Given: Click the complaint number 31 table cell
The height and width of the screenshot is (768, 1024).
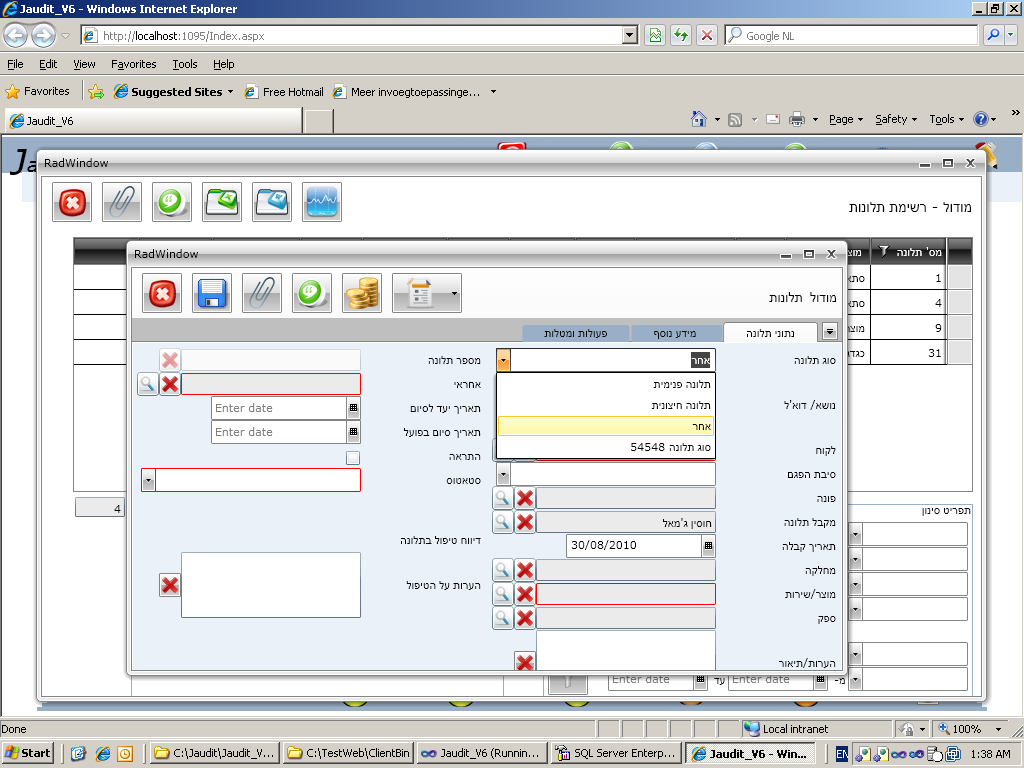Looking at the screenshot, I should coord(908,353).
